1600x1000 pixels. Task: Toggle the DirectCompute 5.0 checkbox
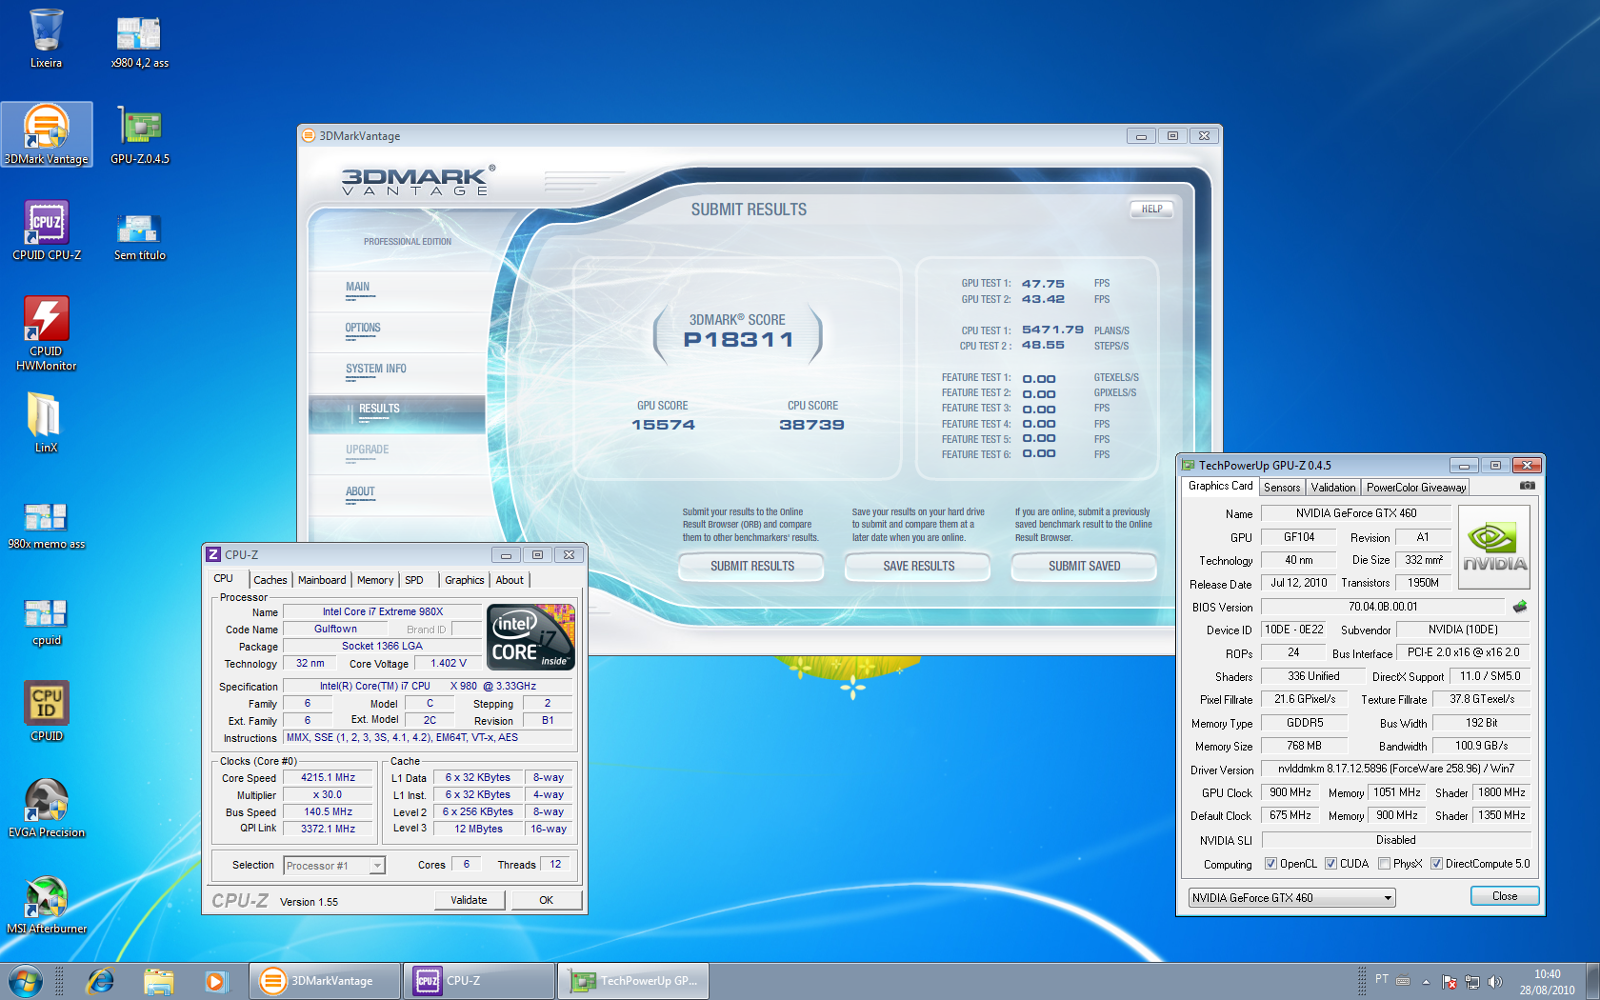click(x=1436, y=864)
